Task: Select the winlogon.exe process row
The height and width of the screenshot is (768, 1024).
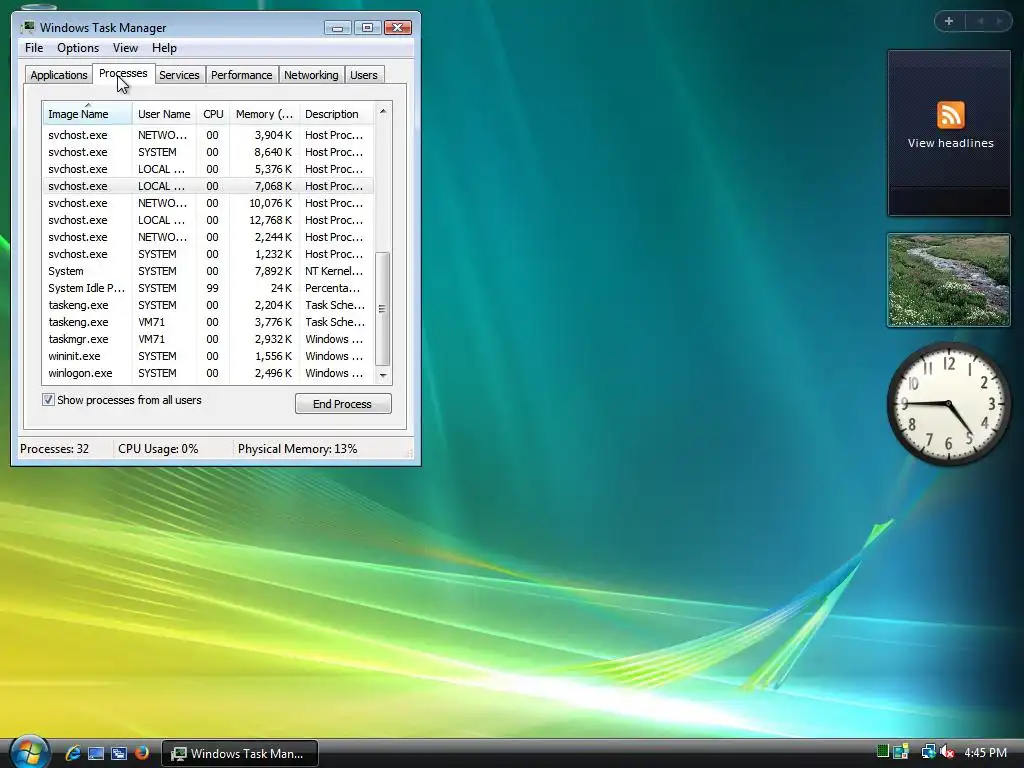Action: pyautogui.click(x=209, y=373)
